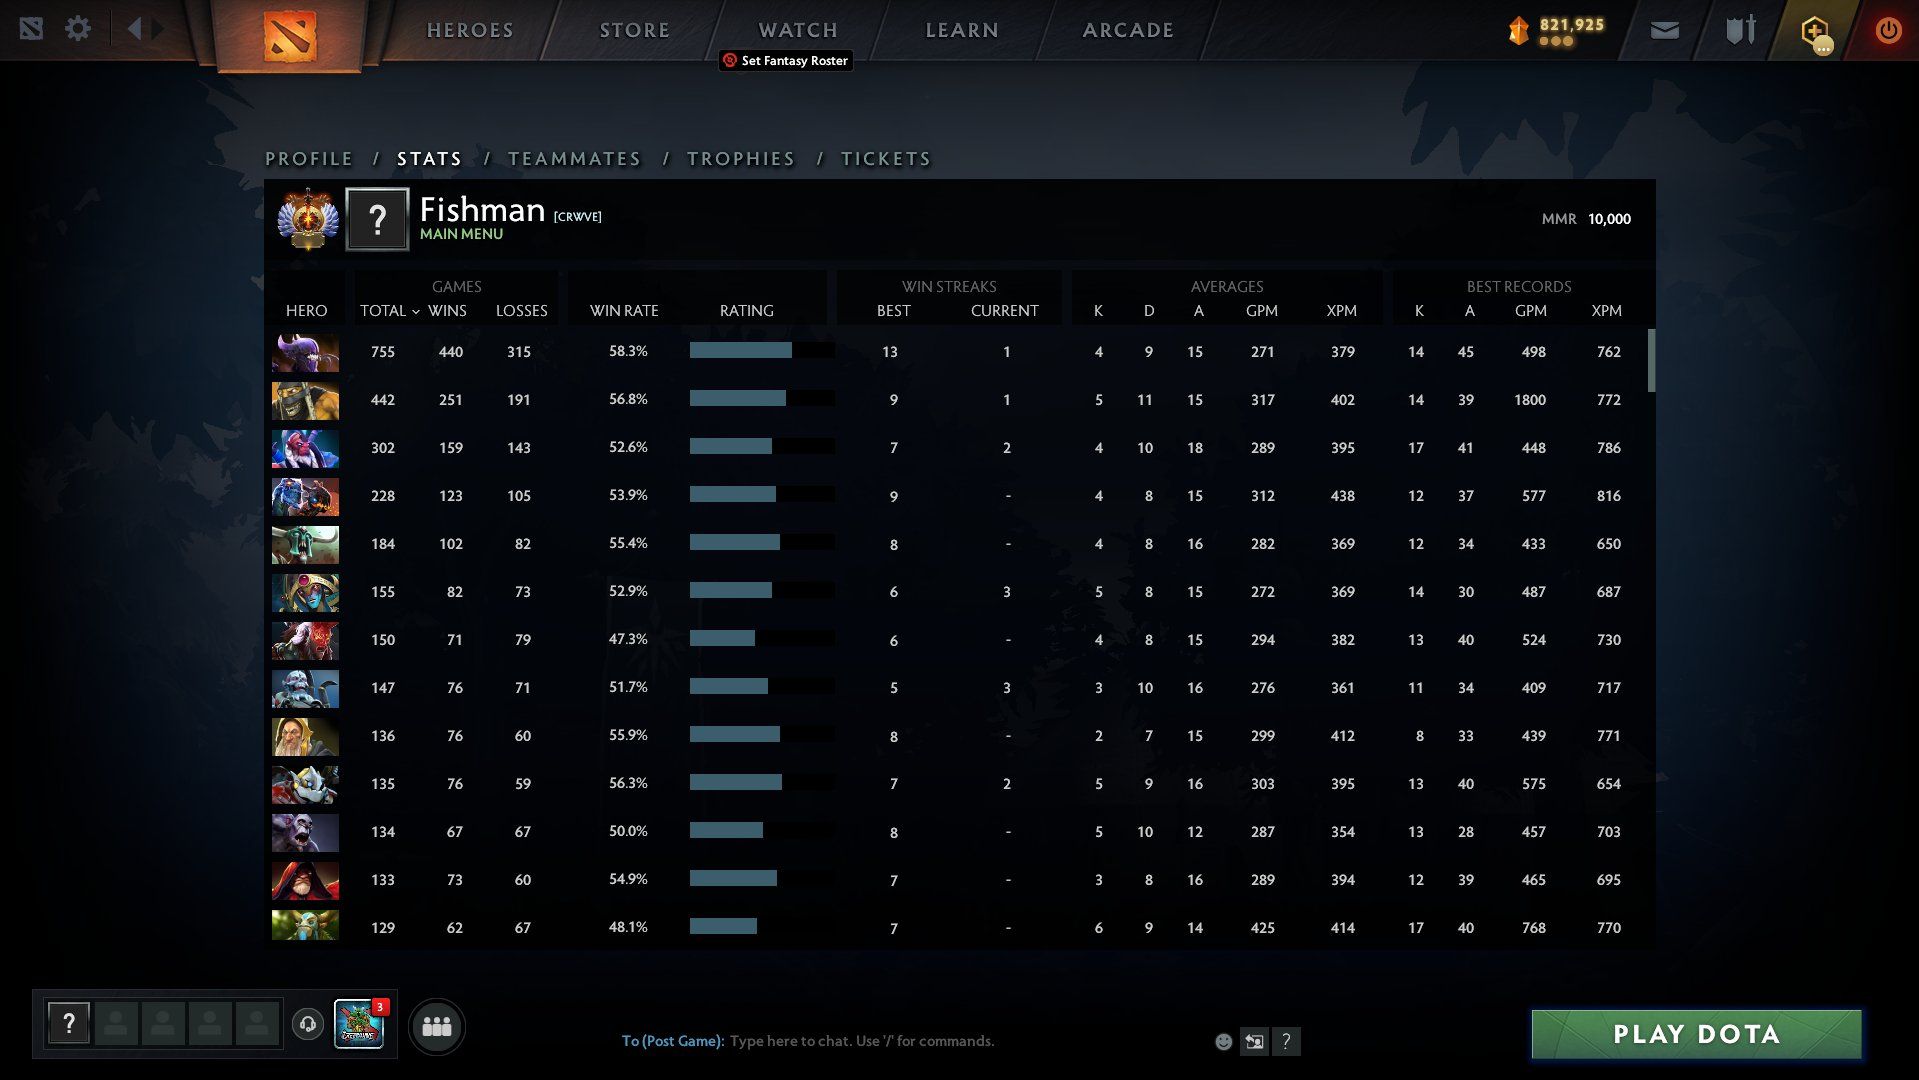
Task: Open the settings gear icon
Action: coord(78,29)
